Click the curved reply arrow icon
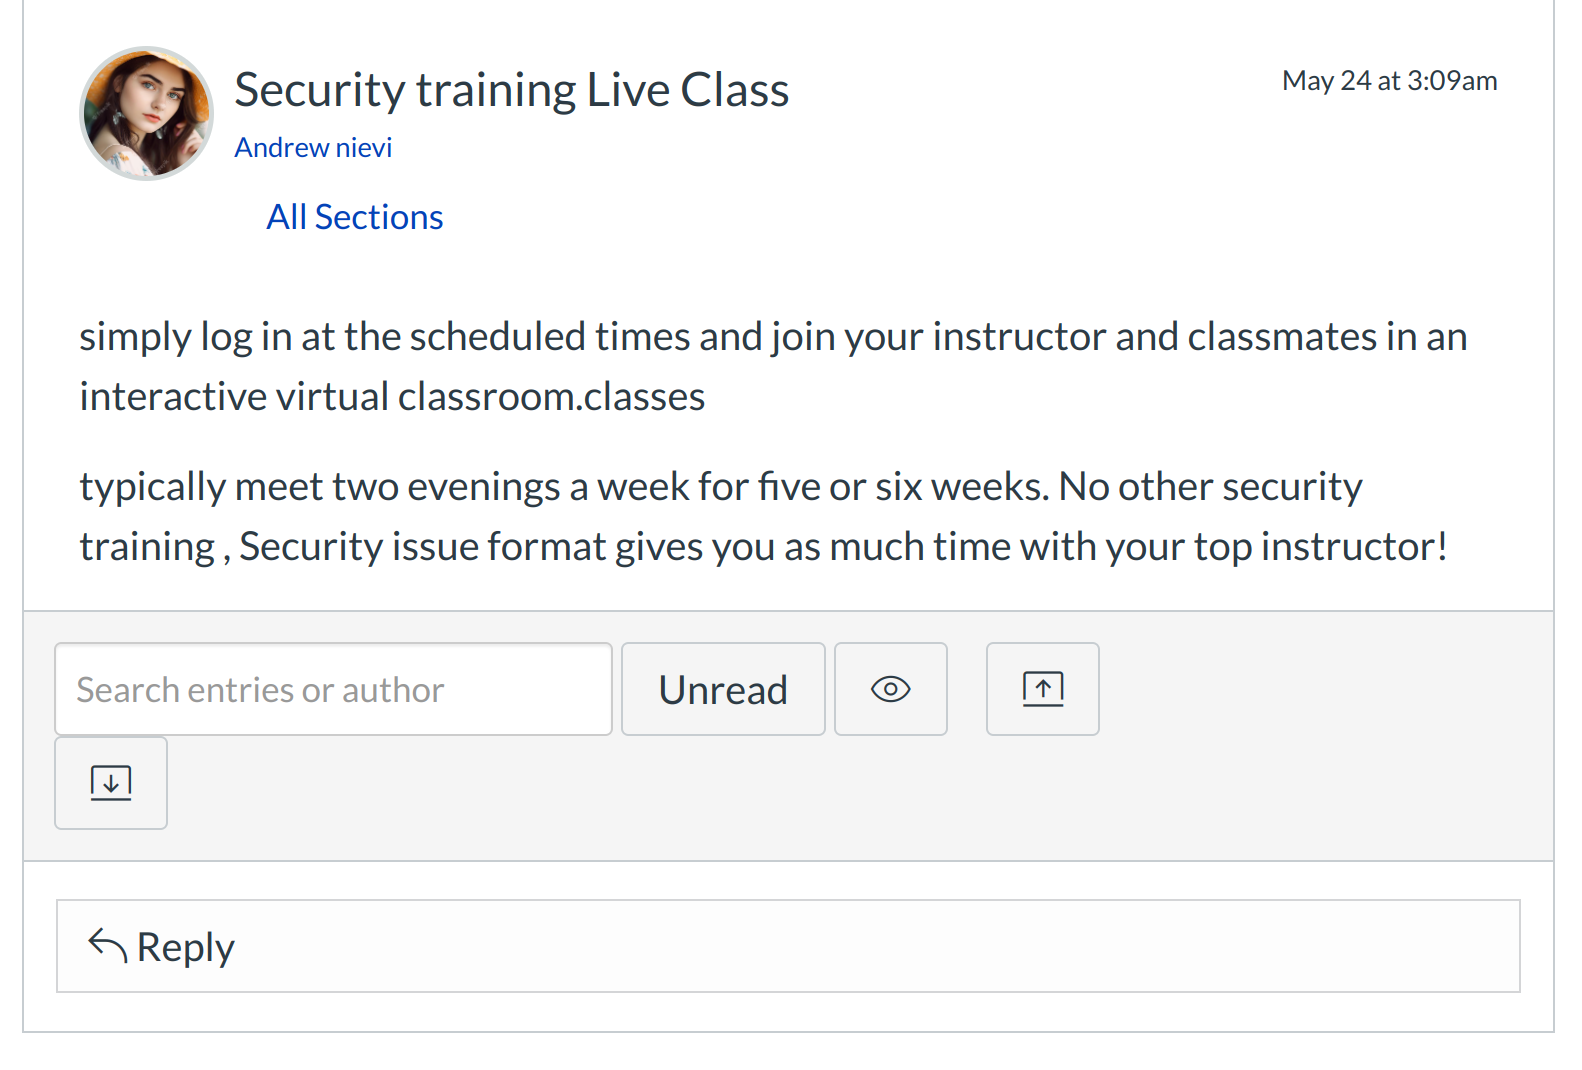Image resolution: width=1582 pixels, height=1070 pixels. click(108, 946)
